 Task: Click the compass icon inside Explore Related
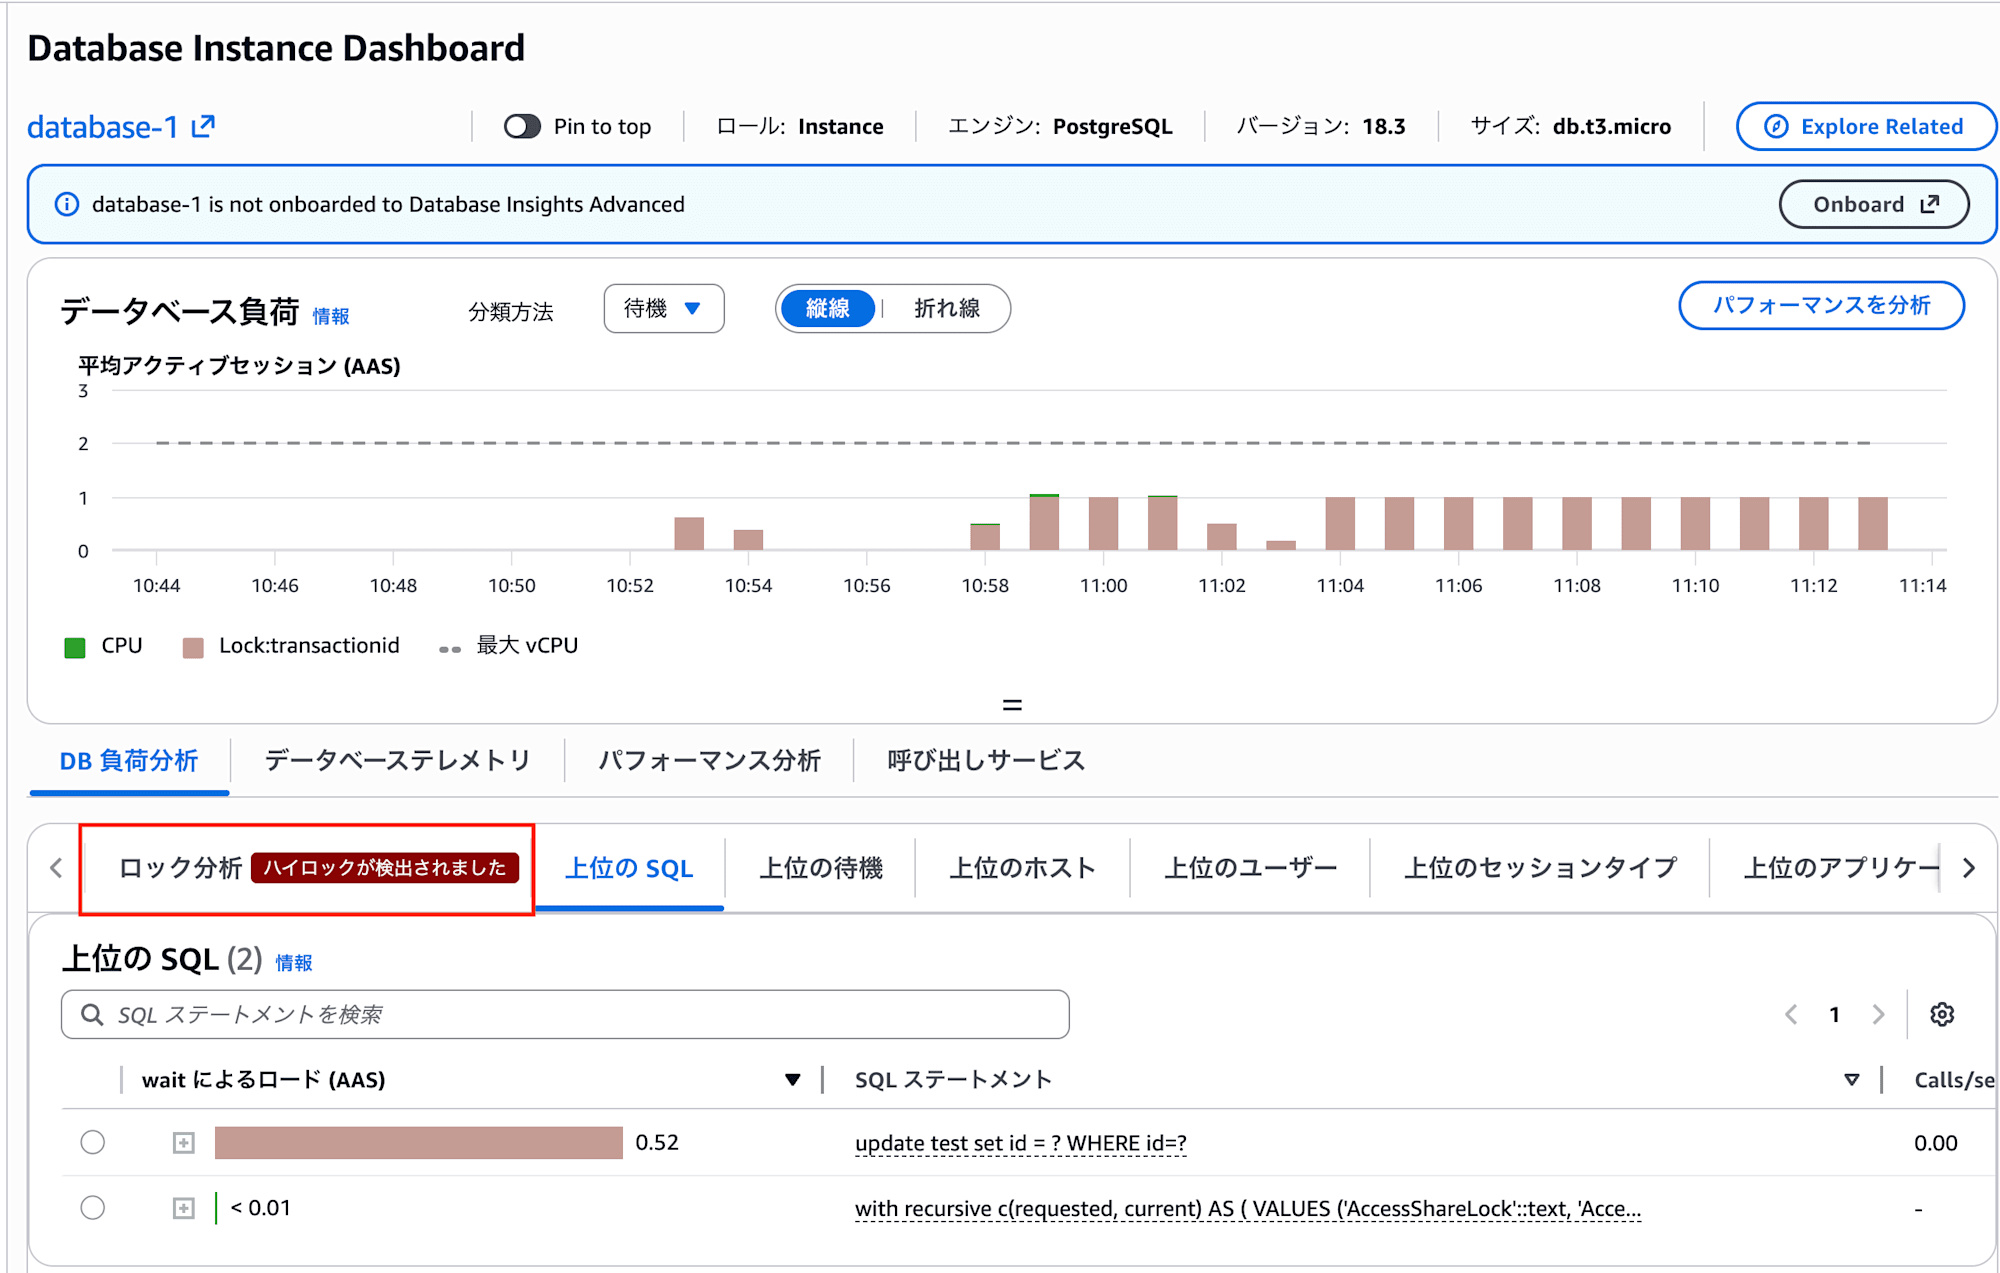[x=1774, y=126]
